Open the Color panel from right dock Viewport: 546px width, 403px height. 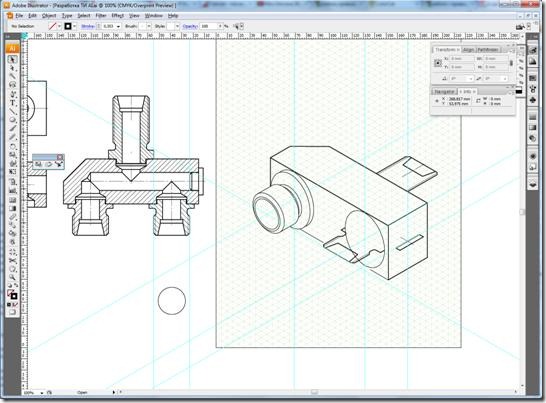(x=532, y=51)
